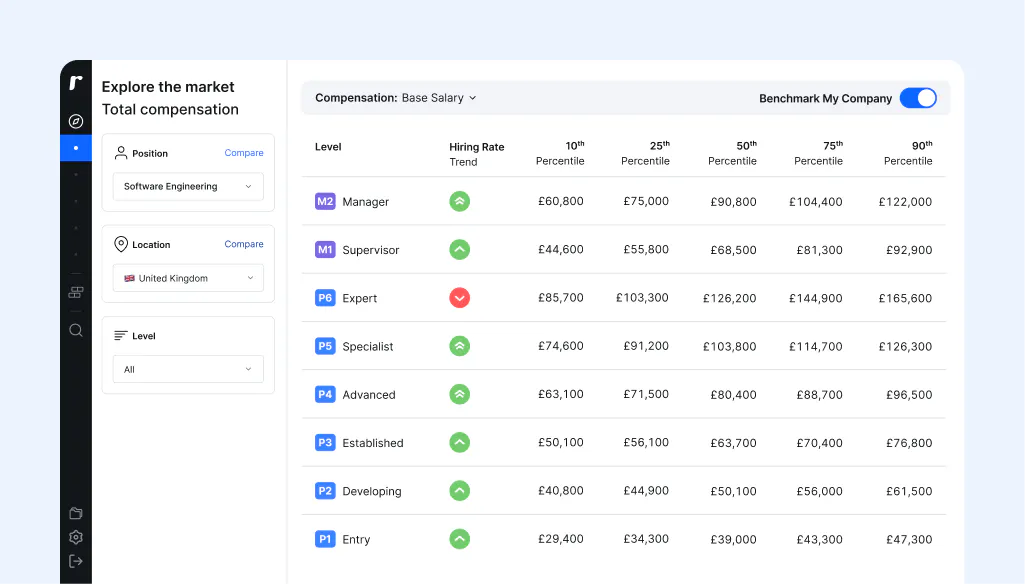The height and width of the screenshot is (584, 1025).
Task: Click the M2 level badge
Action: click(325, 201)
